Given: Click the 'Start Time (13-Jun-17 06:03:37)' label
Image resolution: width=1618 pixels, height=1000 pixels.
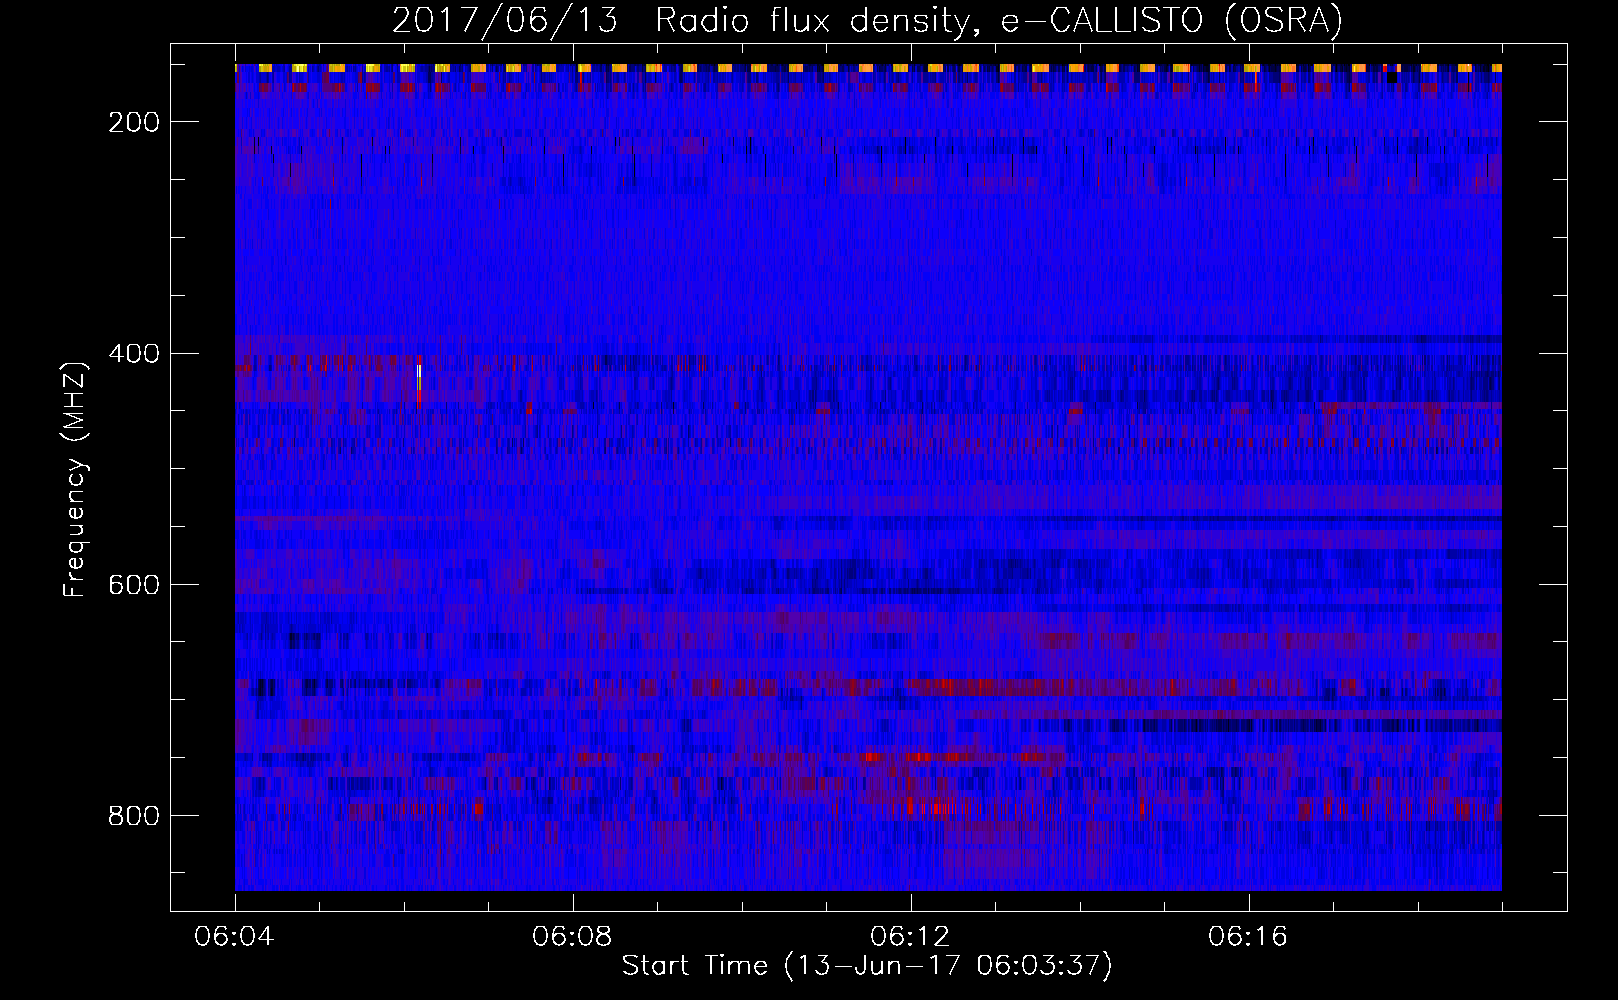Looking at the screenshot, I should click(866, 966).
